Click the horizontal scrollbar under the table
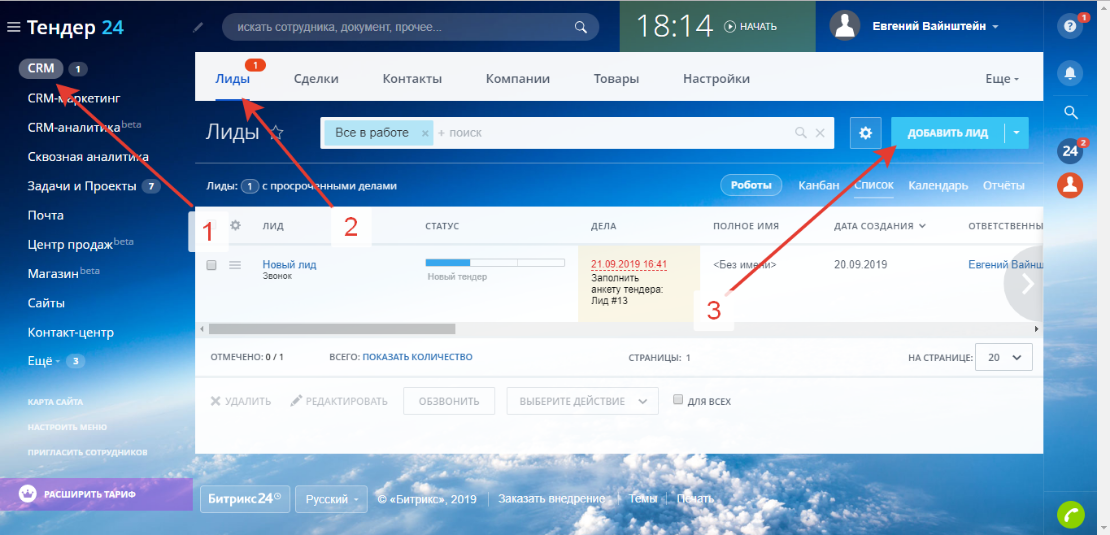Screen dimensions: 1110x535 [332, 329]
